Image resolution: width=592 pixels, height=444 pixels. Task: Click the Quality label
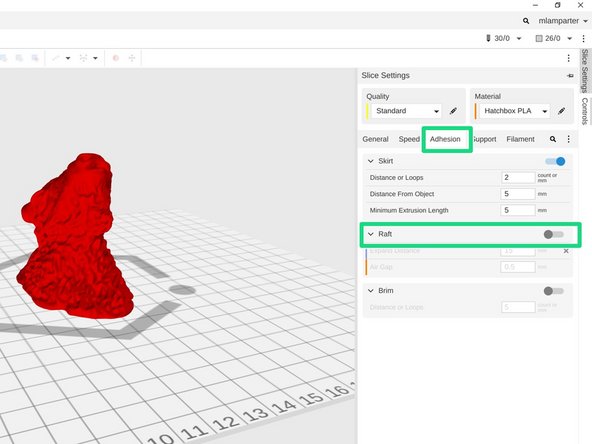click(x=378, y=97)
